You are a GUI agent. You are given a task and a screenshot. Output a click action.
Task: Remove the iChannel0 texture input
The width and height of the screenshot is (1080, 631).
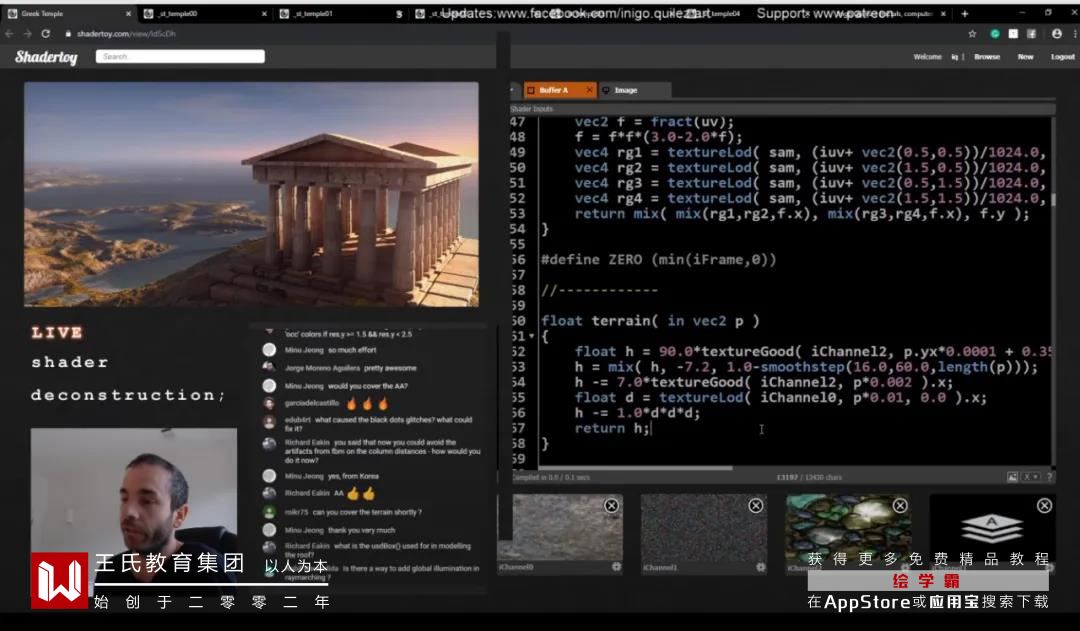click(611, 506)
